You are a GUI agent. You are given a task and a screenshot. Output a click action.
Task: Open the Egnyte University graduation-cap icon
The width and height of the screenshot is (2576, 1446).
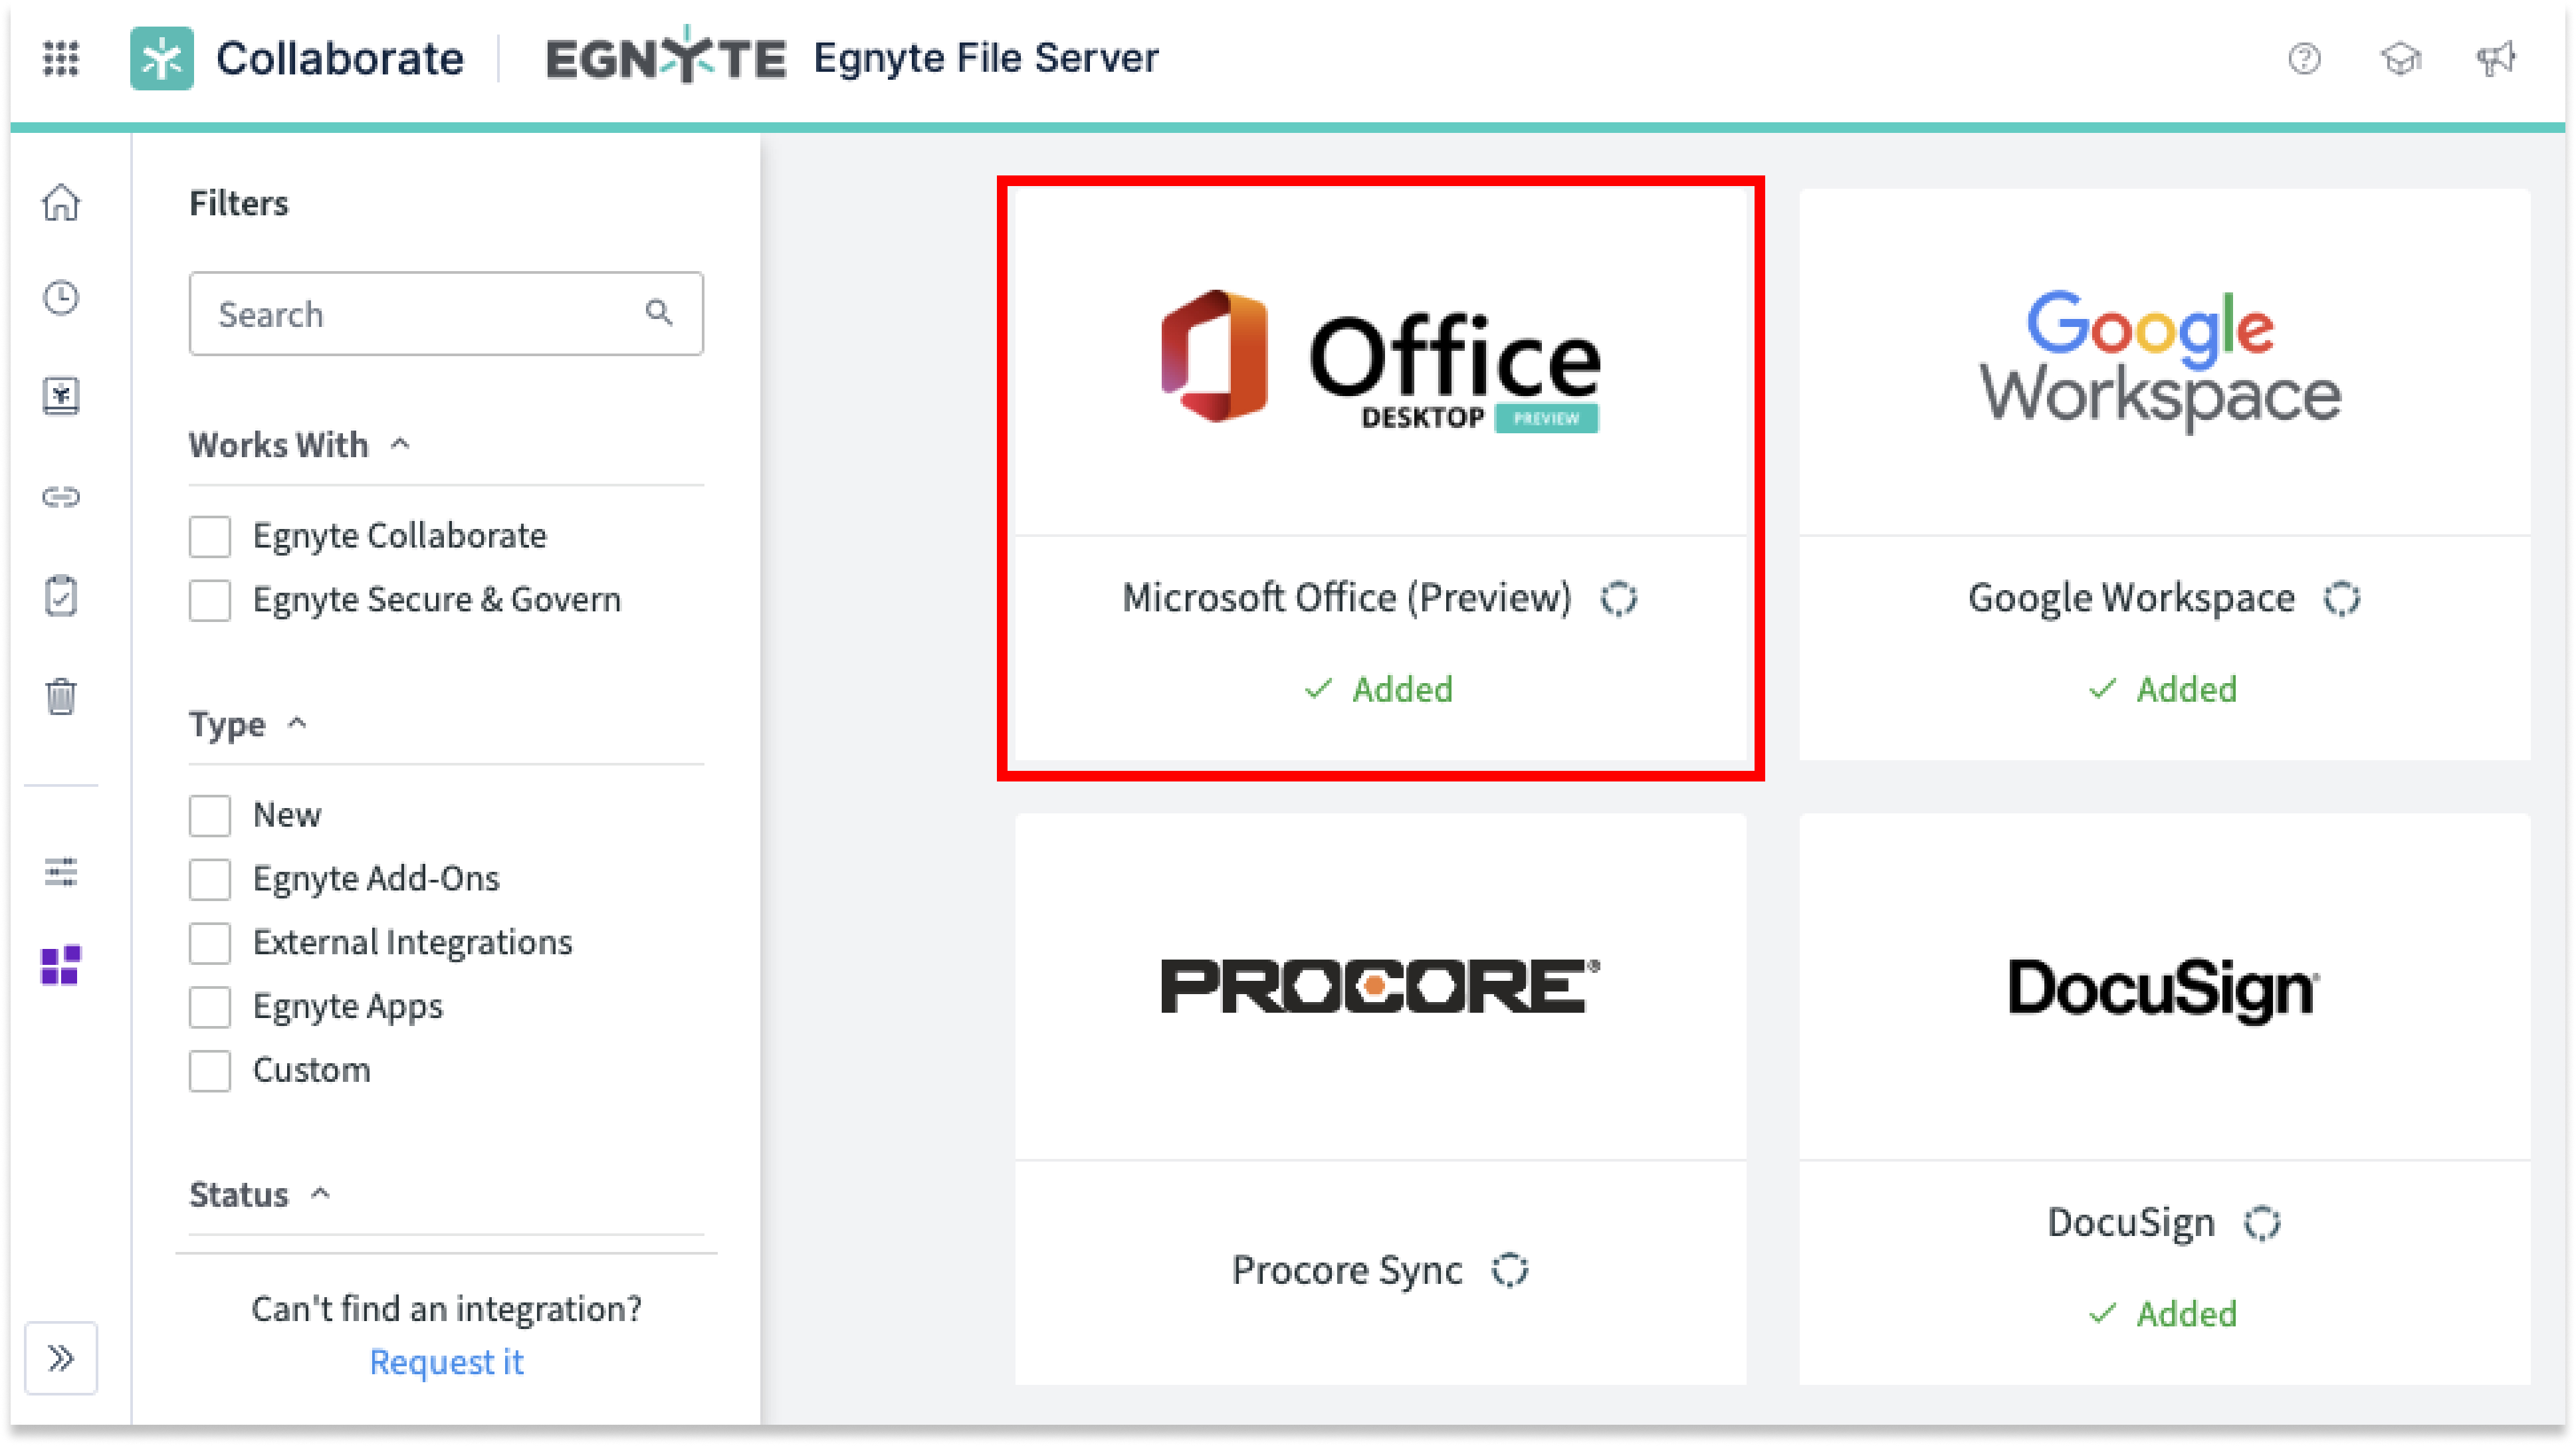click(2401, 59)
